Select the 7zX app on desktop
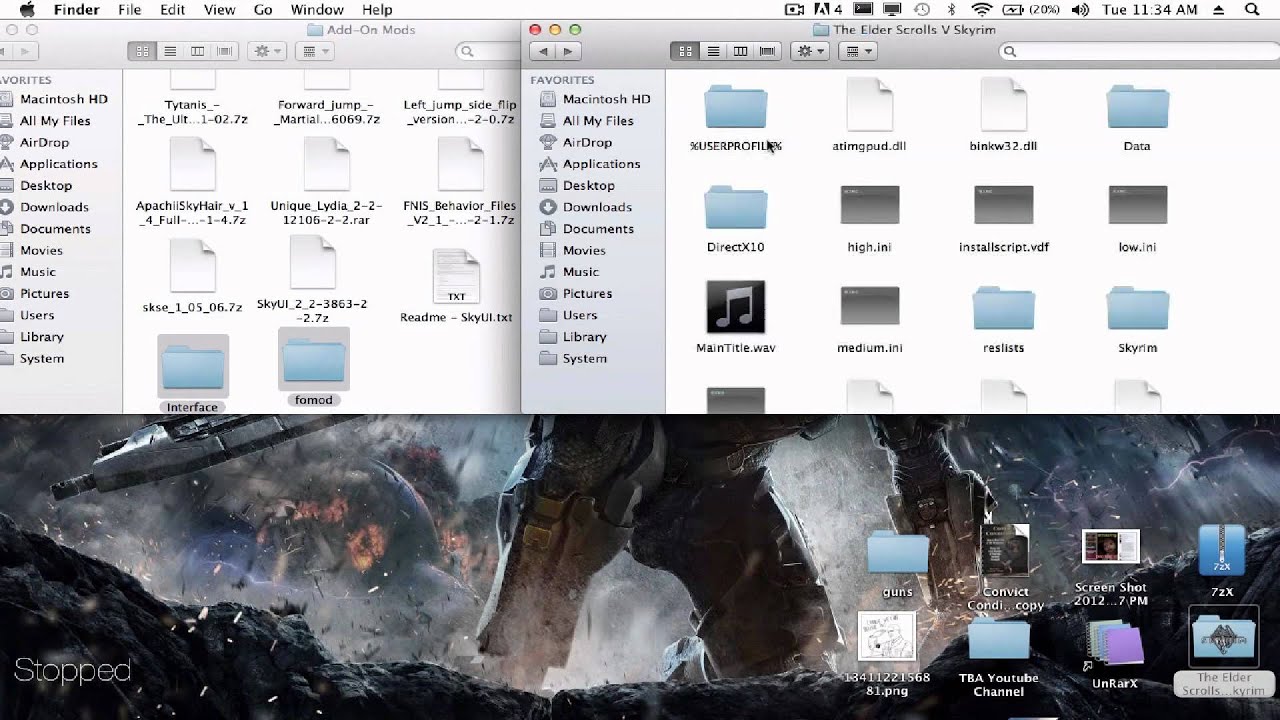Image resolution: width=1280 pixels, height=720 pixels. click(x=1221, y=552)
